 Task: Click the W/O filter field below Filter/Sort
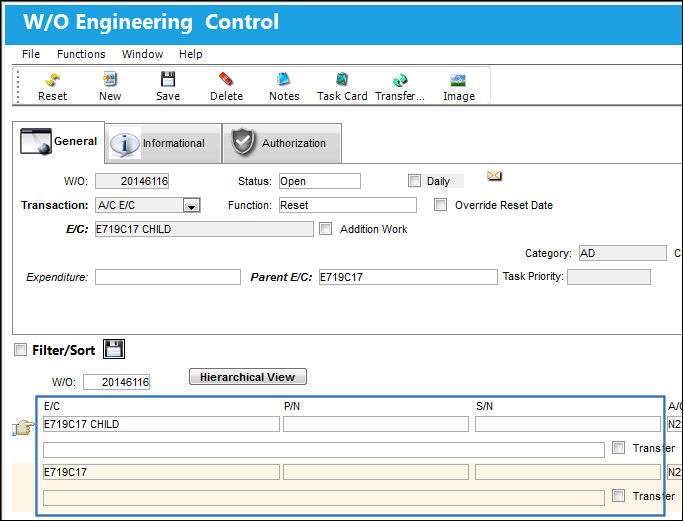tap(116, 382)
